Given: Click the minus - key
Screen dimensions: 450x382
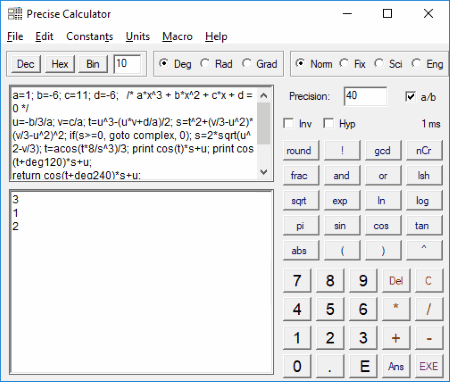Looking at the screenshot, I should pos(429,338).
